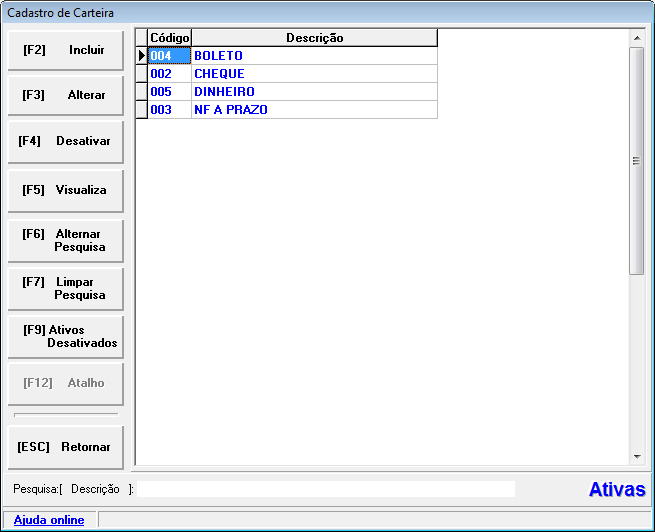Open the [F5] Visualiza button
Viewport: 655px width, 532px height.
(x=65, y=190)
